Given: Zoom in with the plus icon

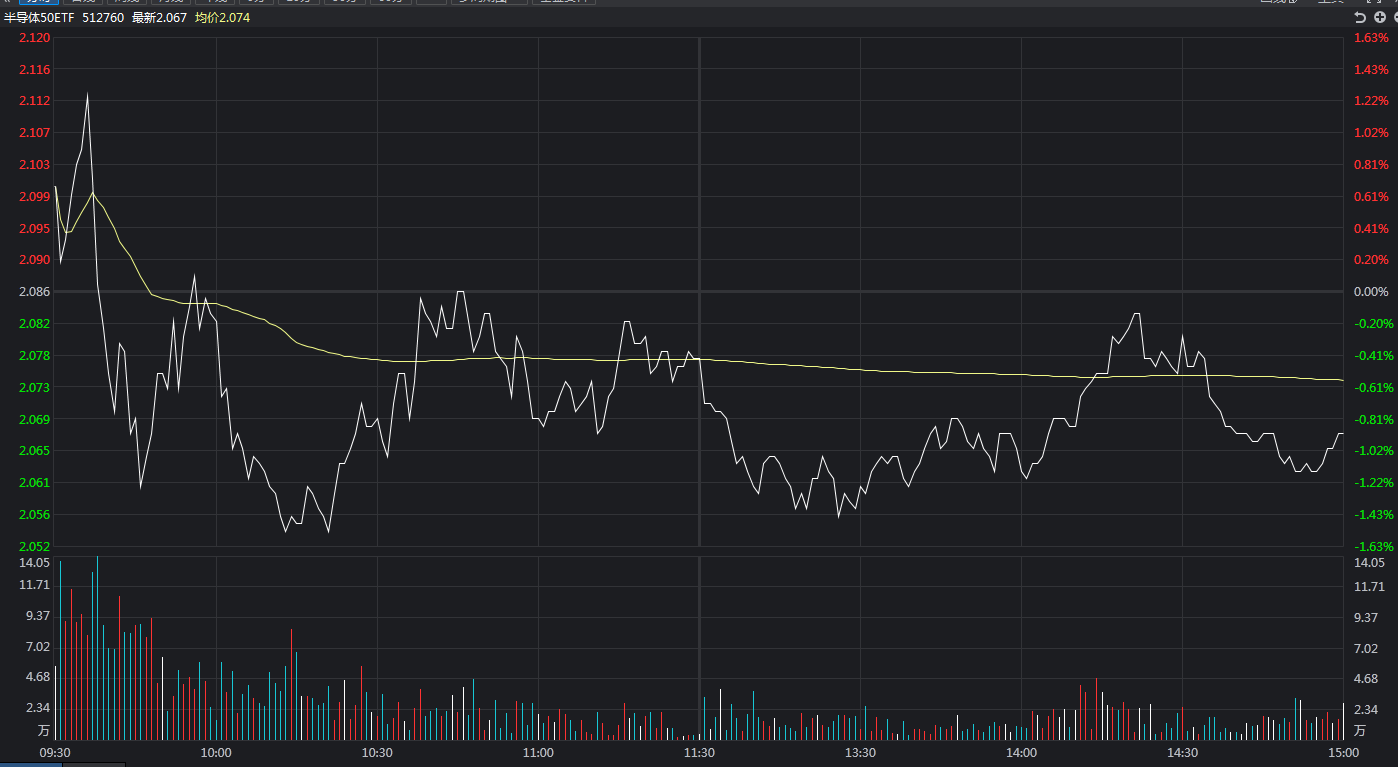Looking at the screenshot, I should [1379, 18].
